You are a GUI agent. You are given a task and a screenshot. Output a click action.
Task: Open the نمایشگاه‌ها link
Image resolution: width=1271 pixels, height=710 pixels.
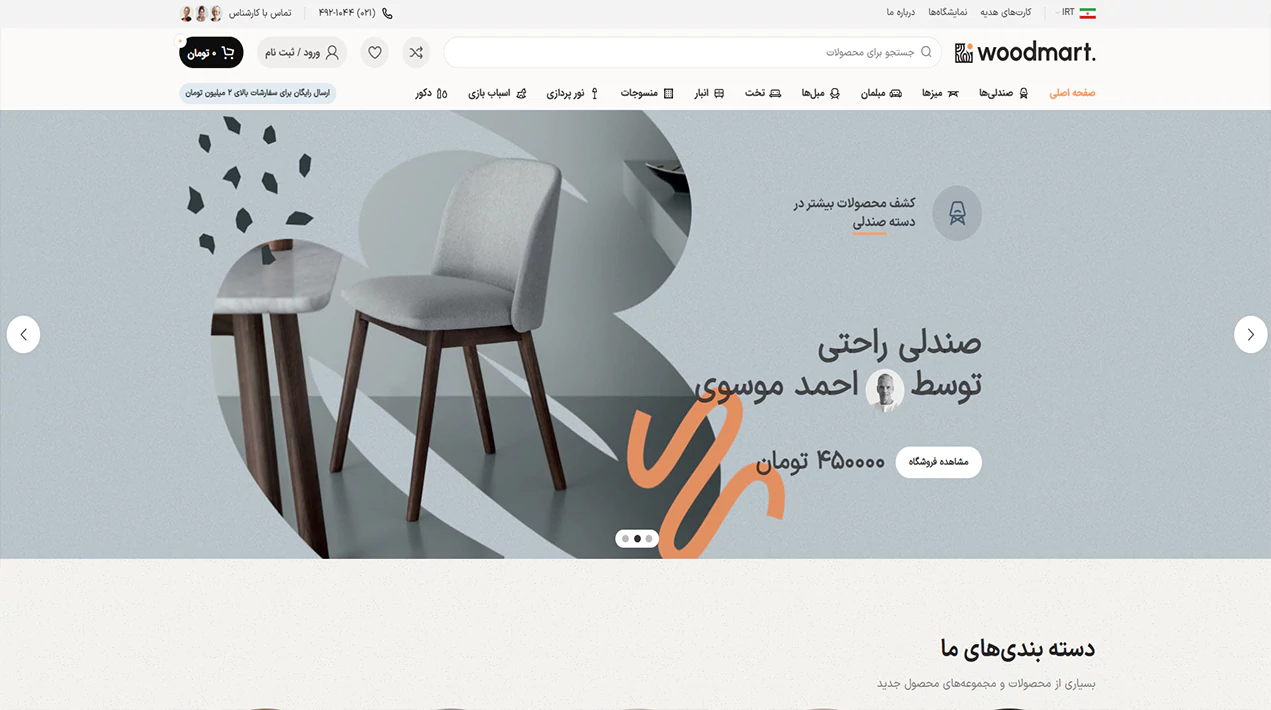click(x=947, y=13)
